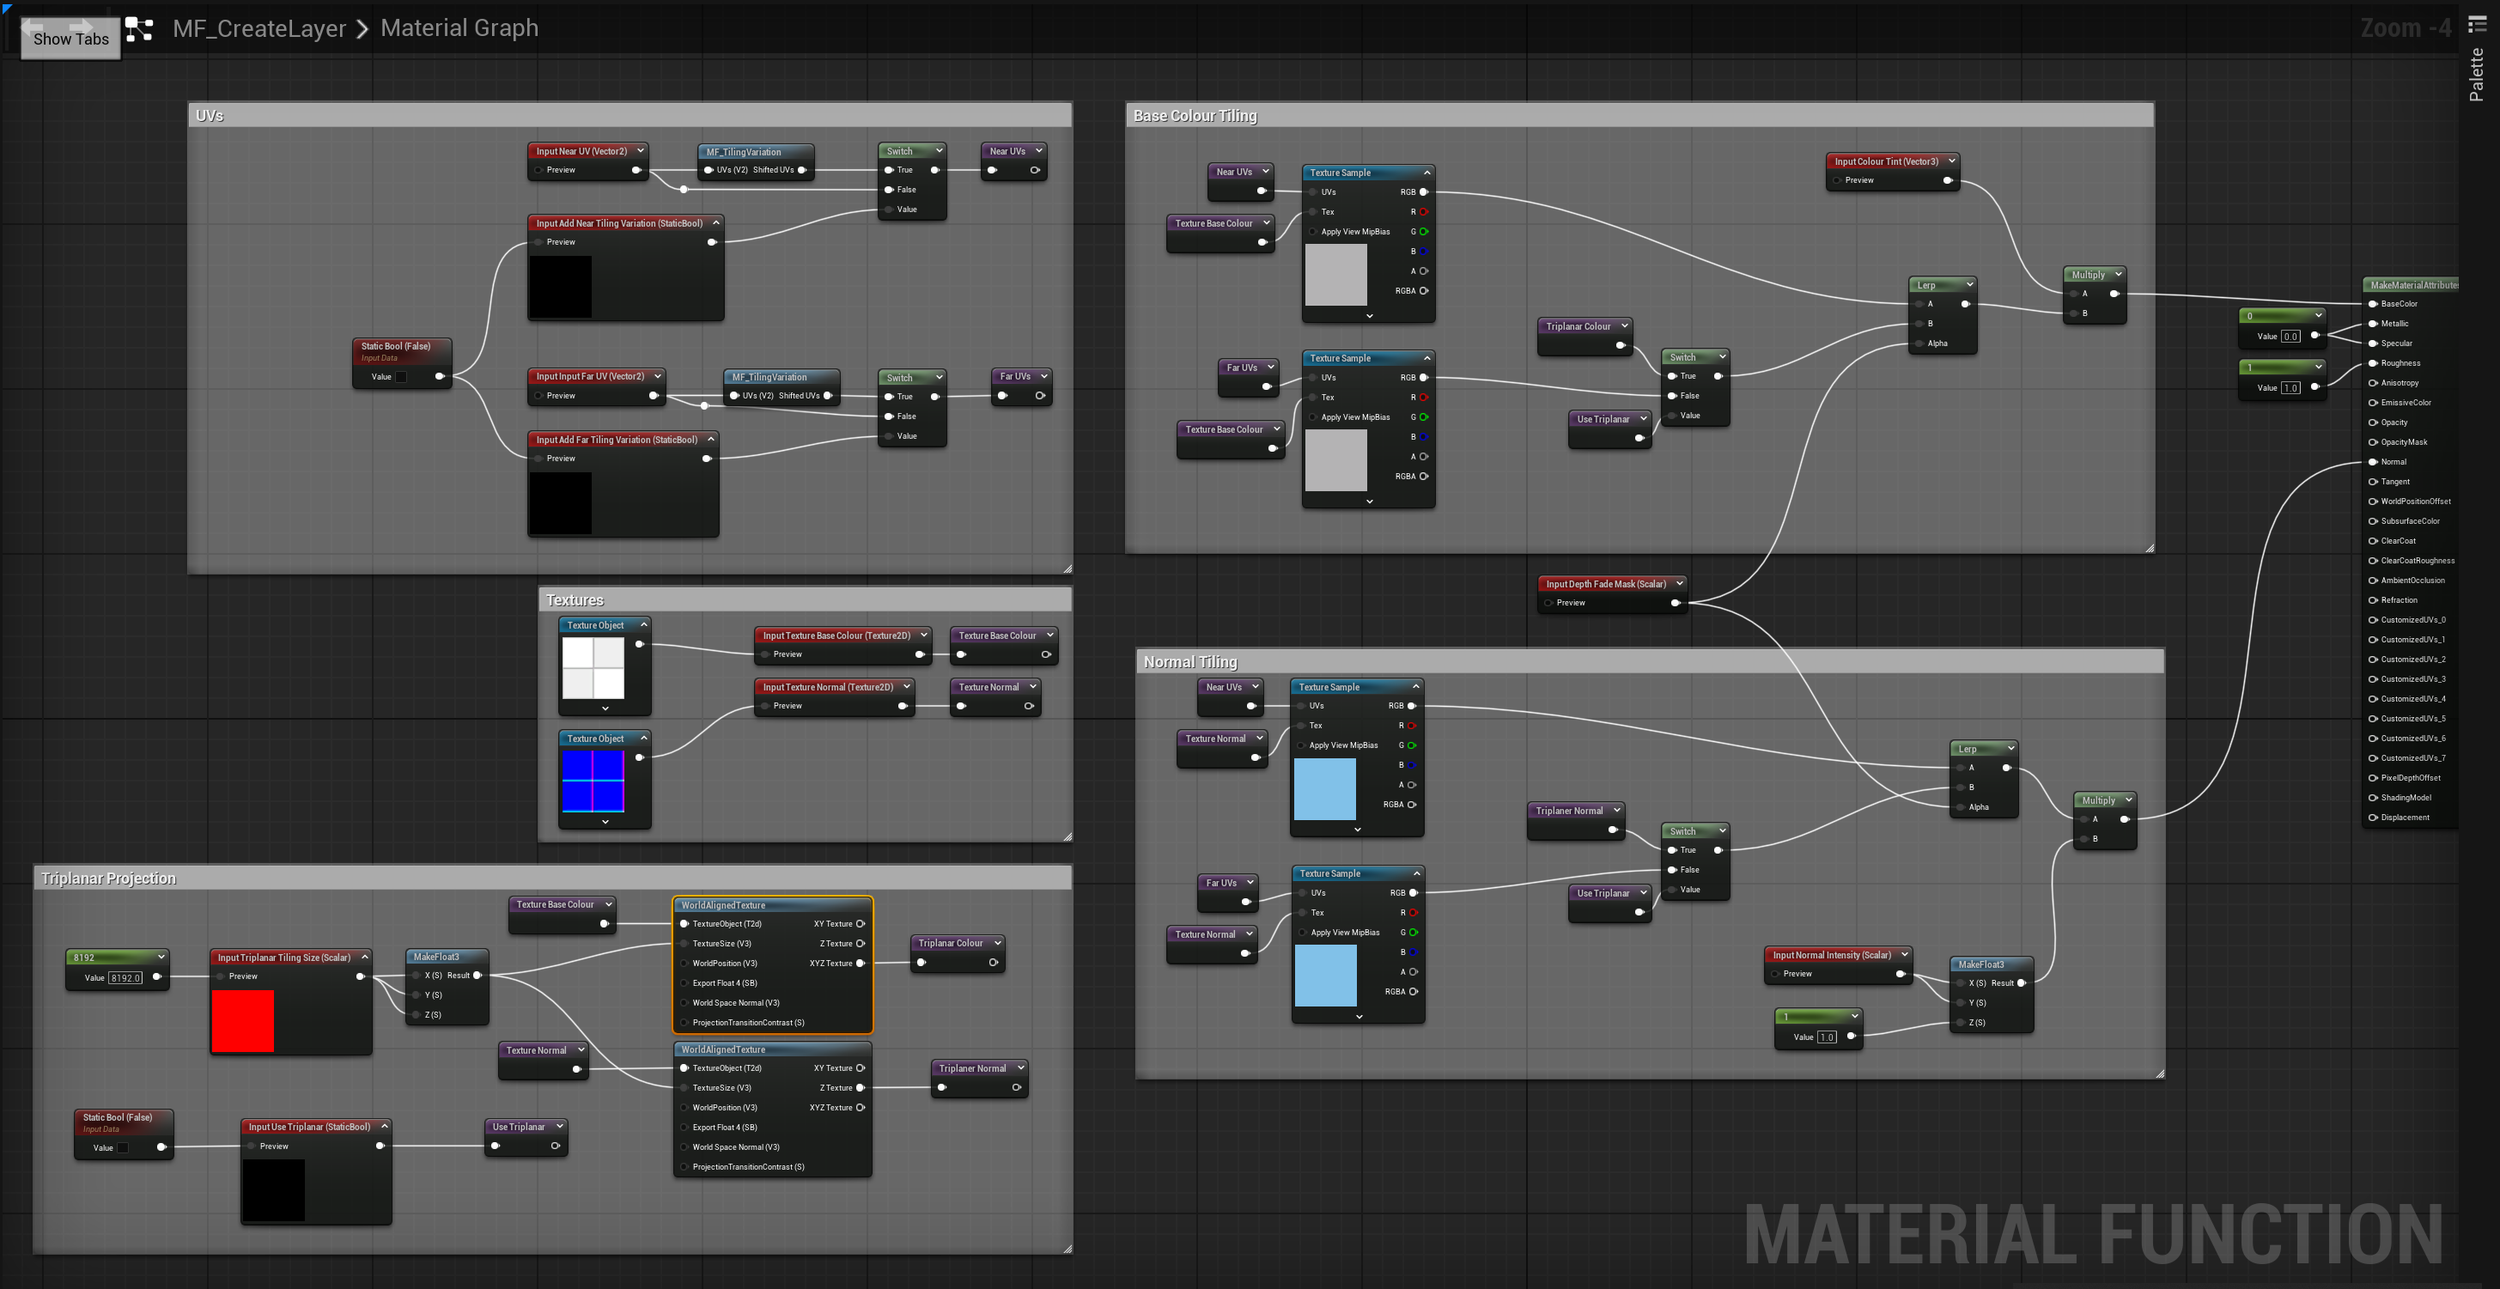Toggle the Value checkbox of Static Bool in the UVs group
This screenshot has width=2500, height=1289.
click(x=401, y=377)
